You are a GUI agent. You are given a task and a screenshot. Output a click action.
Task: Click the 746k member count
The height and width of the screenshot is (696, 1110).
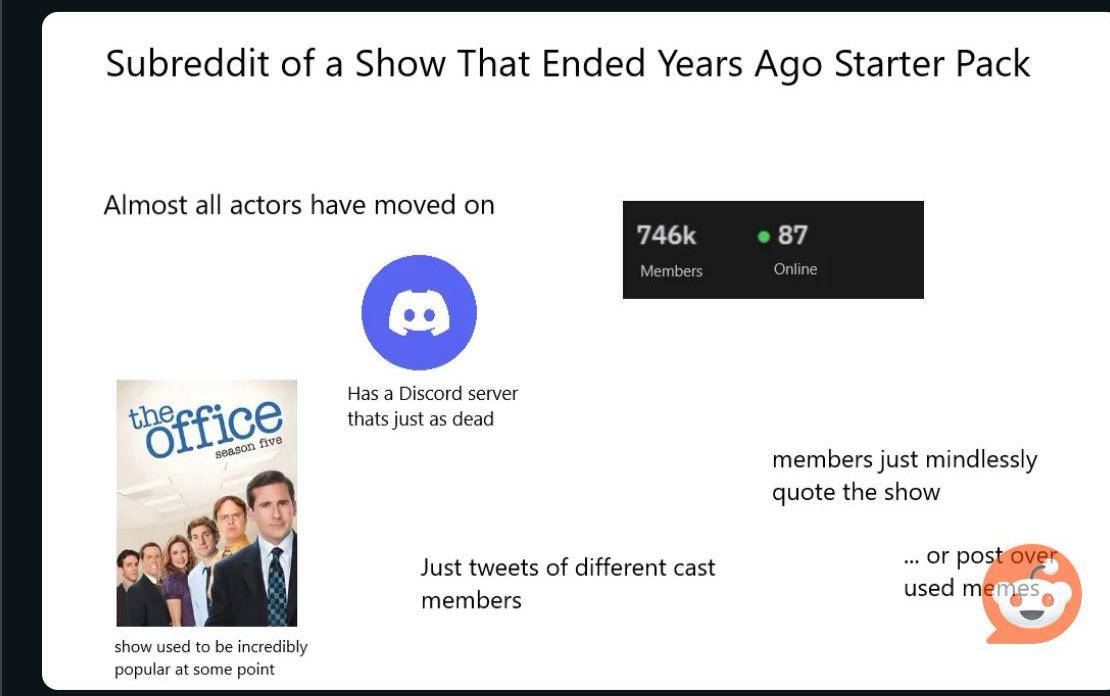[x=666, y=235]
